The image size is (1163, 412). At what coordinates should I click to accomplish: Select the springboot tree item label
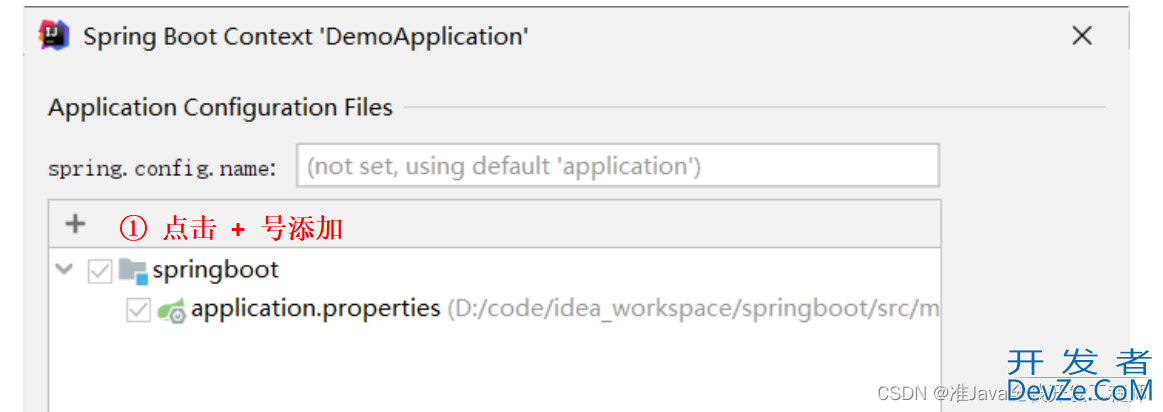pos(216,270)
